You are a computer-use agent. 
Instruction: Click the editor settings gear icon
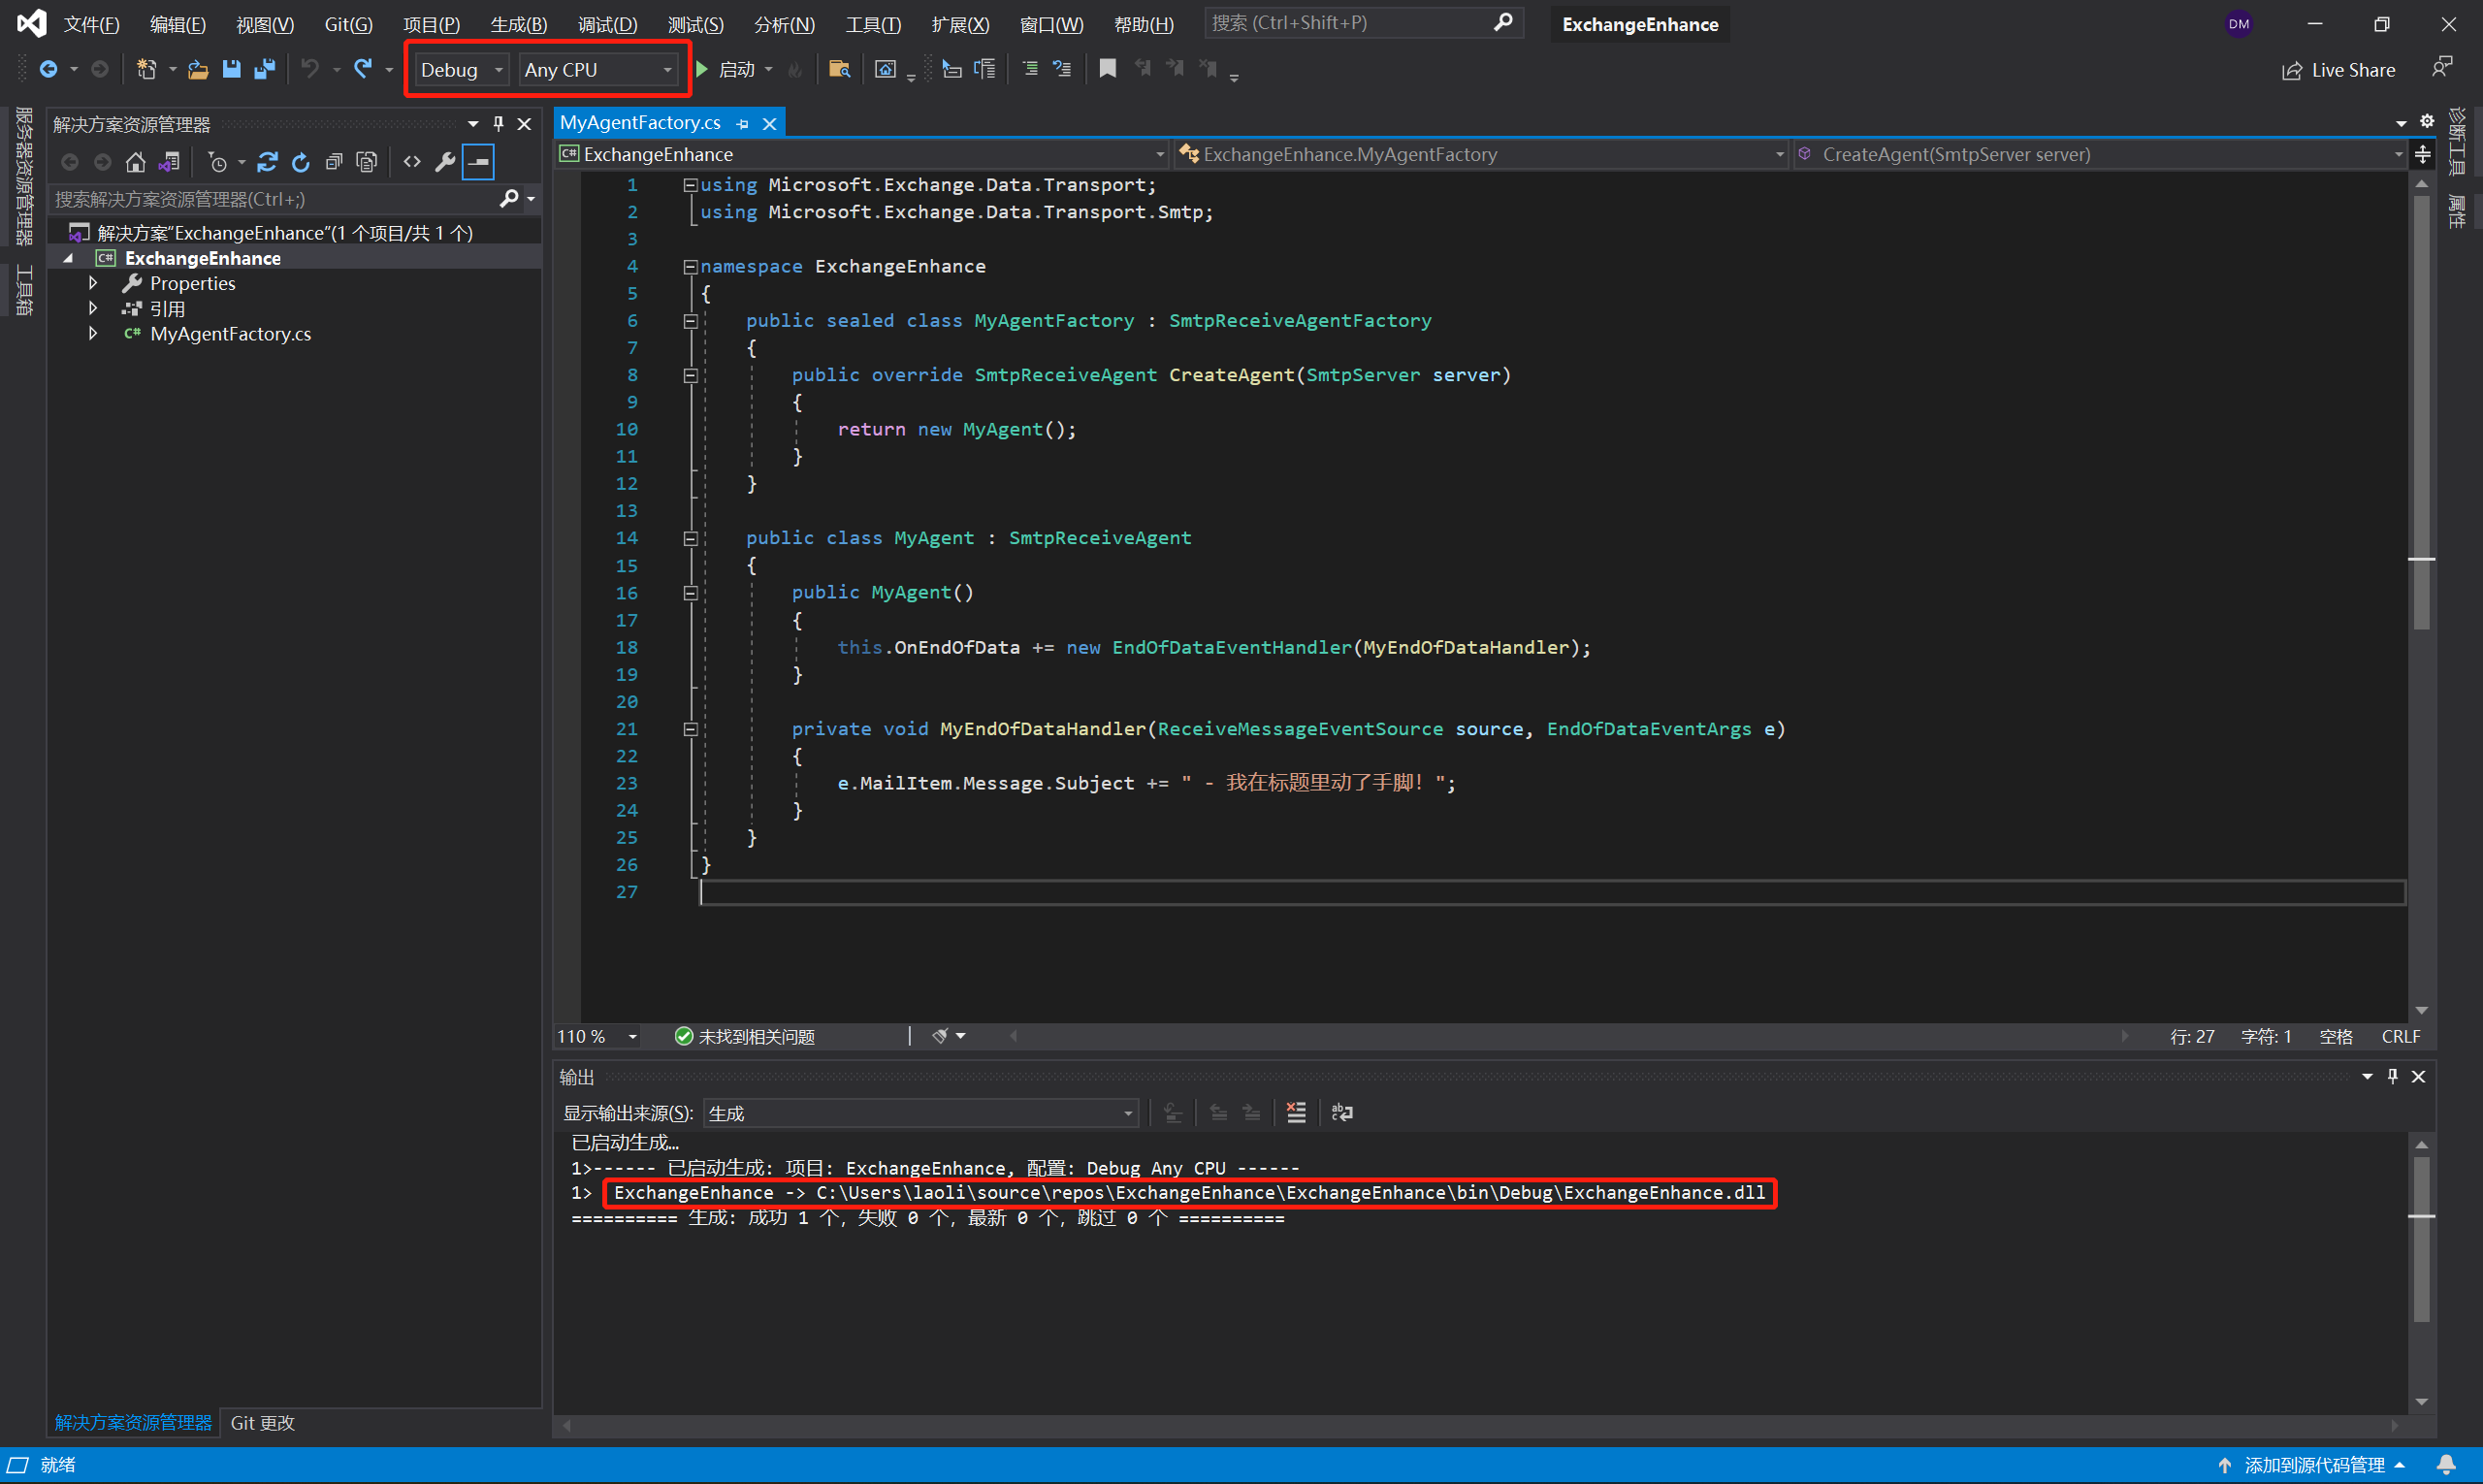coord(2427,121)
